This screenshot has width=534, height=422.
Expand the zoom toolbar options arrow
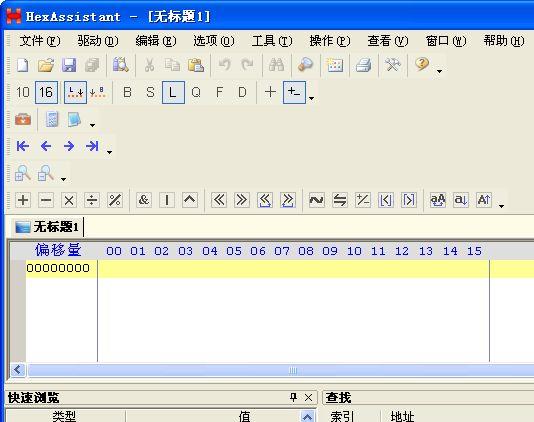[x=63, y=179]
